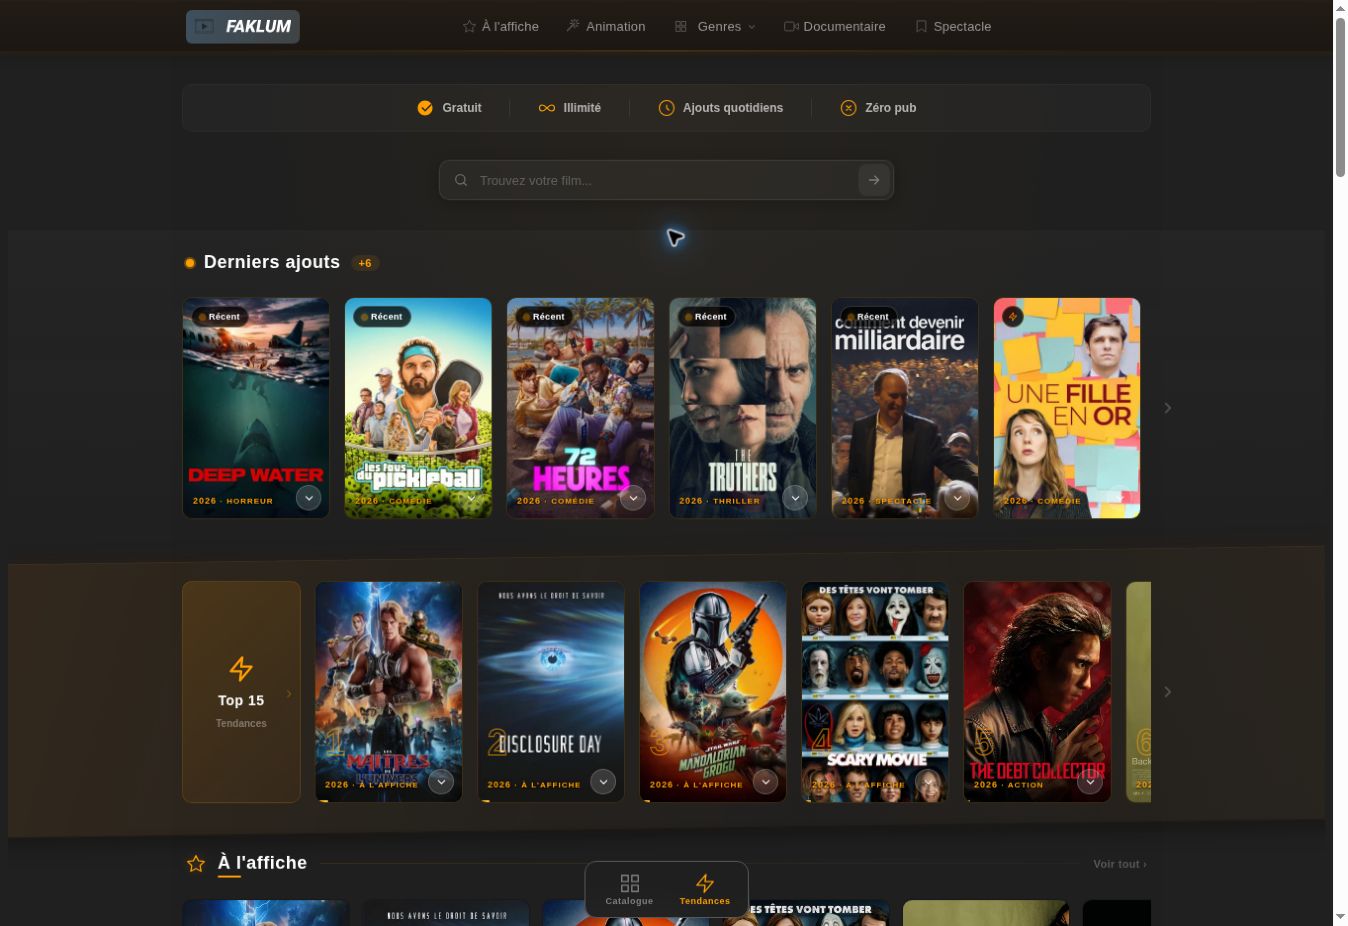Viewport: 1348px width, 926px height.
Task: Click the circle icon beside Zéro pub
Action: click(848, 108)
